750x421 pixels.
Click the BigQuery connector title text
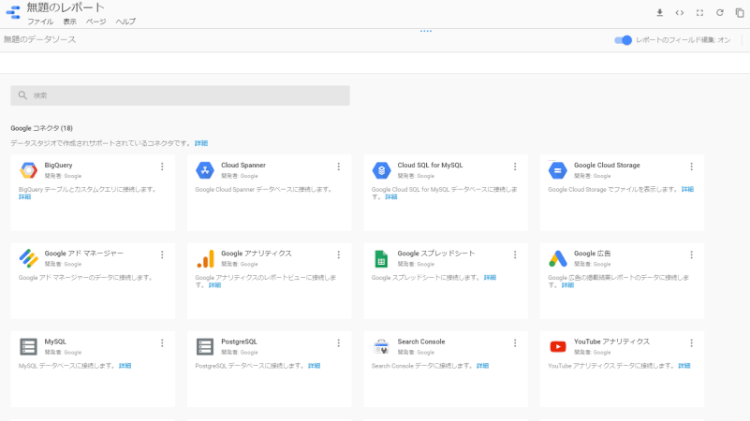[58, 165]
